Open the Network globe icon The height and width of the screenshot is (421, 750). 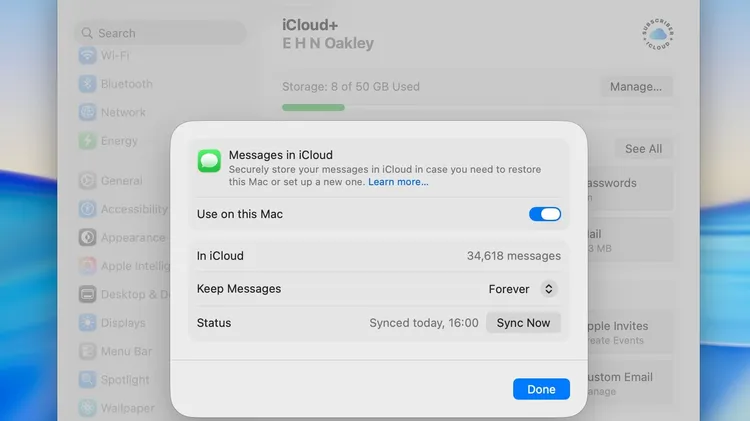pyautogui.click(x=88, y=112)
